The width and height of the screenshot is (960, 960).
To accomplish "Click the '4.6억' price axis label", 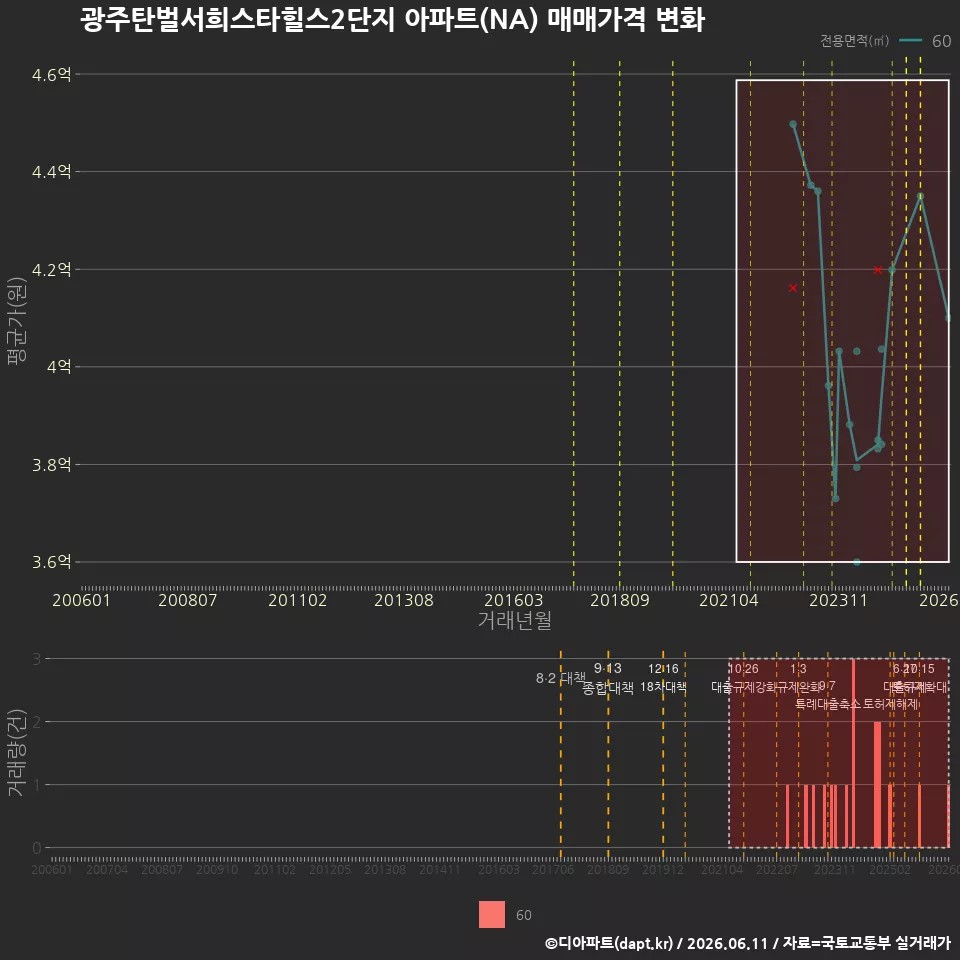I will pos(51,75).
